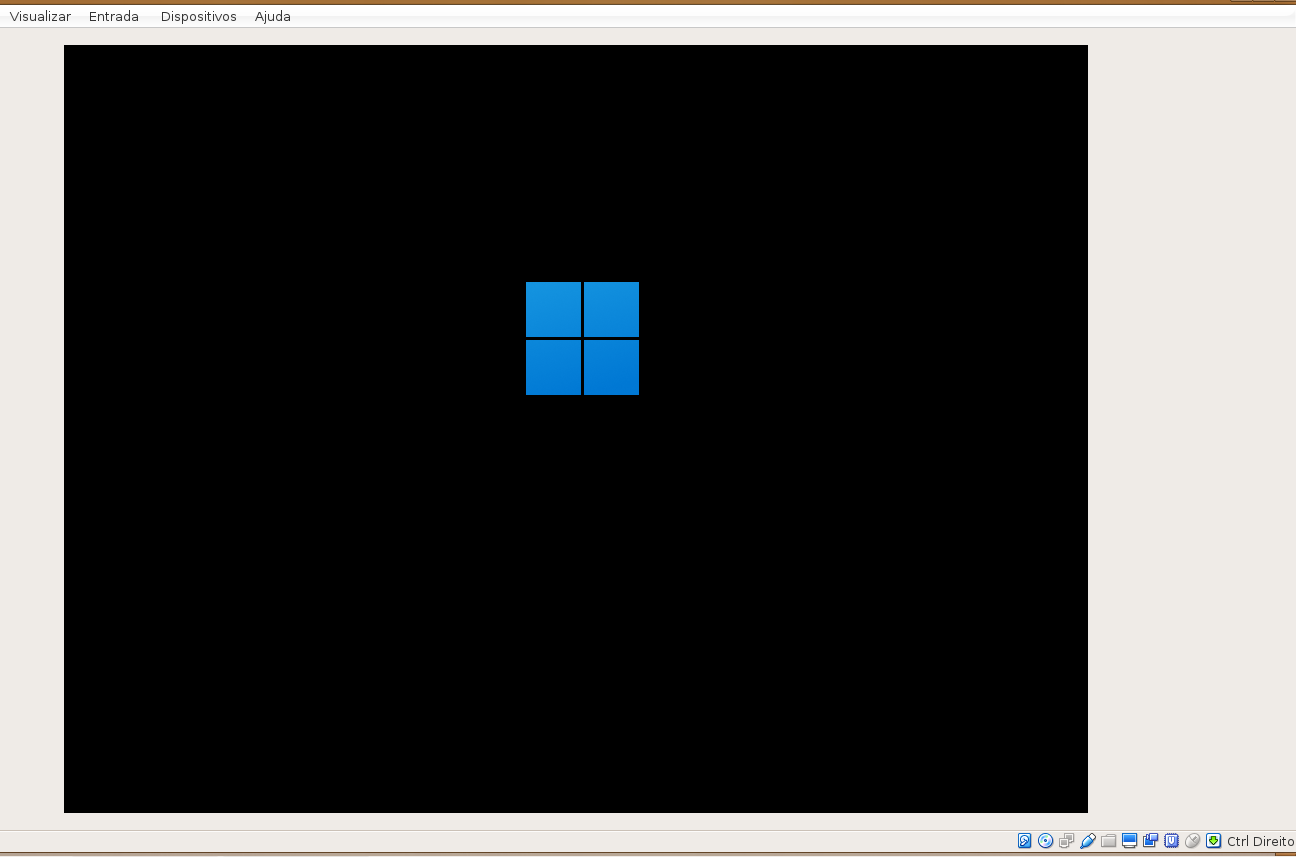Open the Visualizar menu
Screen dimensions: 1296x857
(40, 17)
